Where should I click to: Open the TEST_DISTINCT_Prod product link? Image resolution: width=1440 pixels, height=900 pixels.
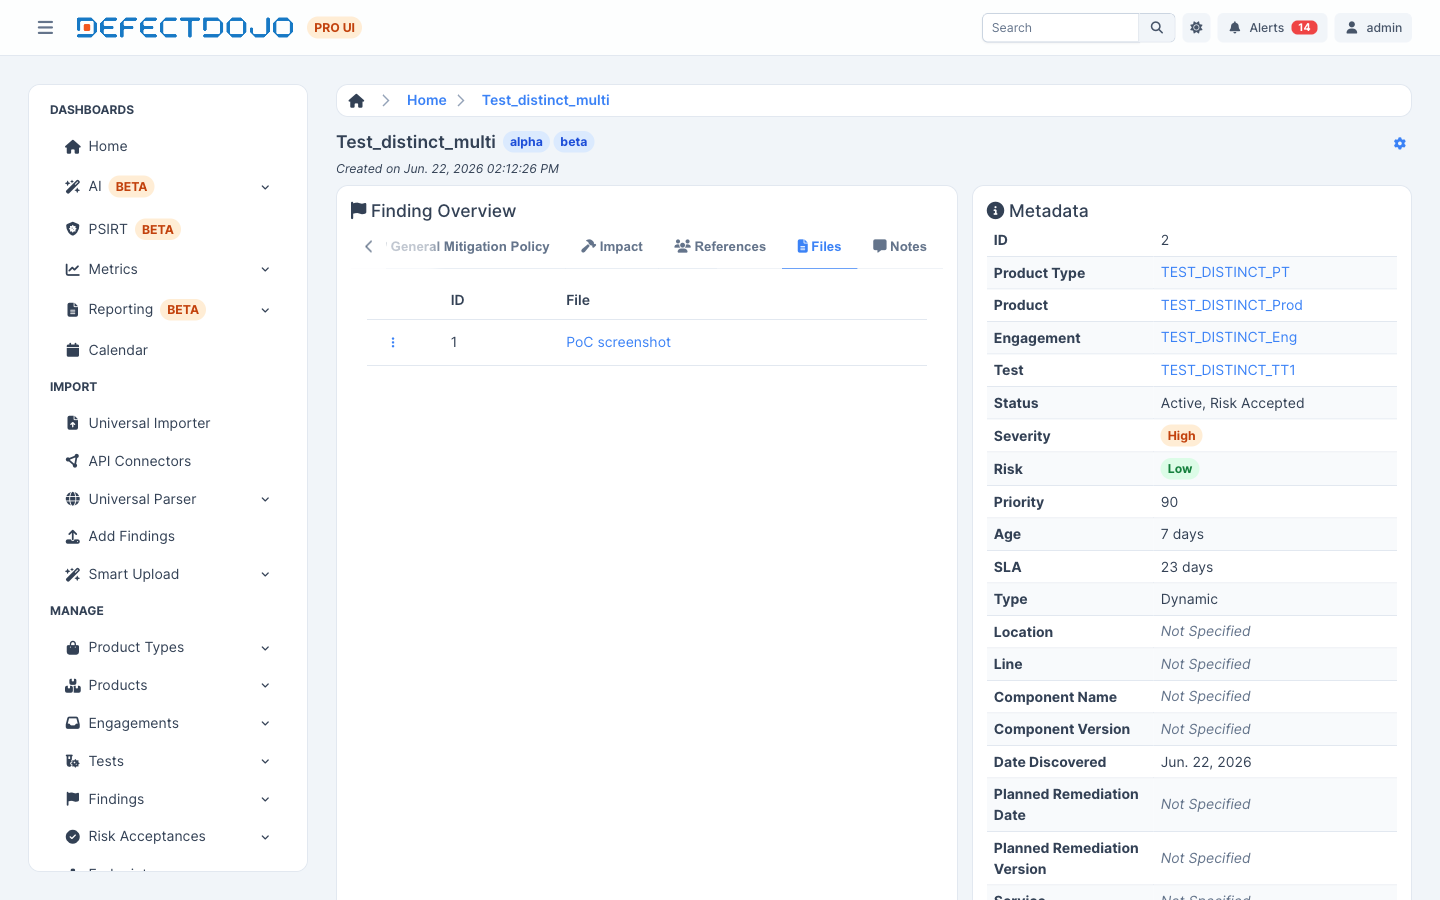(x=1231, y=305)
